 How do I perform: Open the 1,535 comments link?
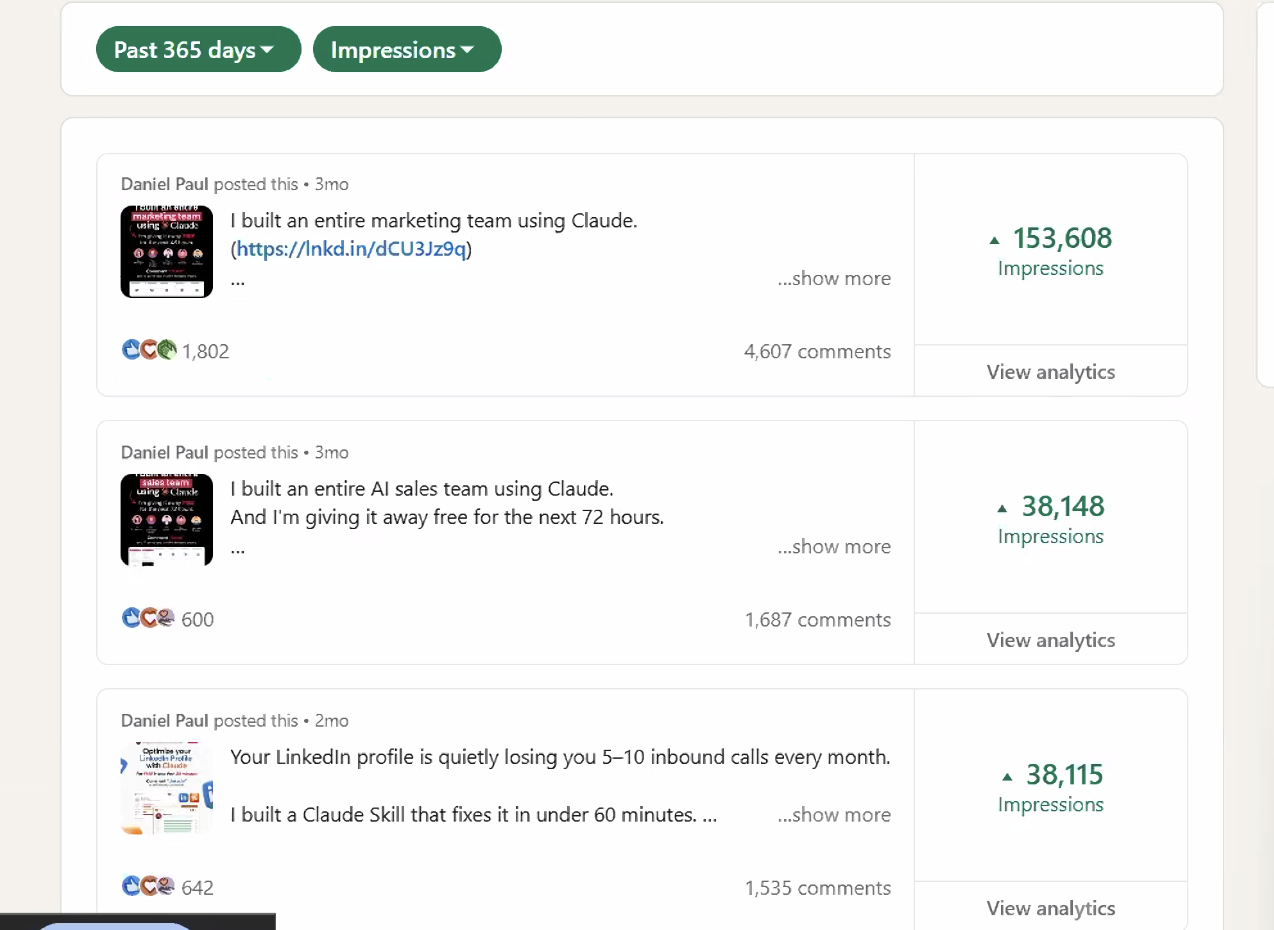pyautogui.click(x=817, y=887)
